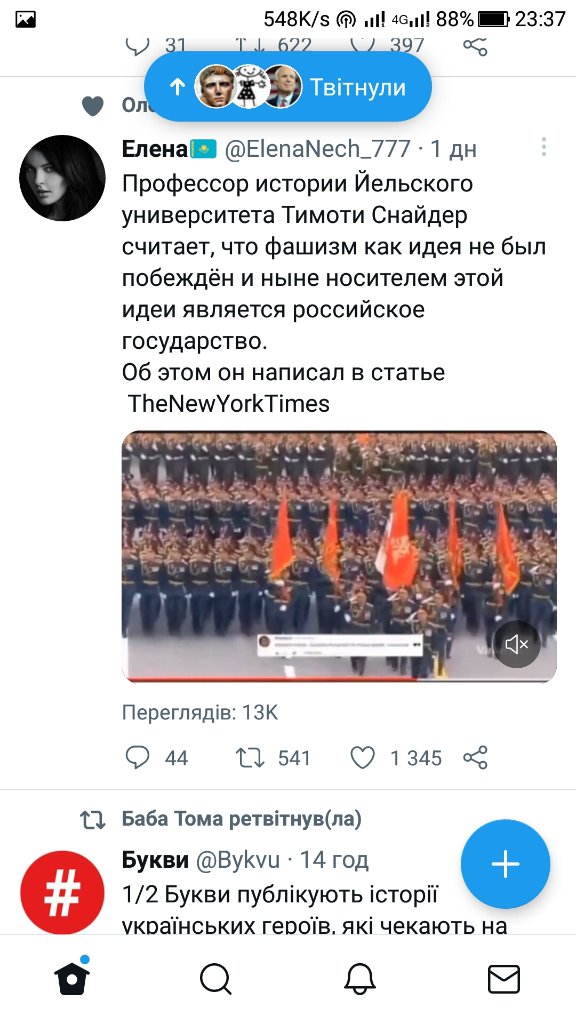This screenshot has height=1024, width=576.
Task: Seek using the video red progress bar
Action: tap(339, 679)
